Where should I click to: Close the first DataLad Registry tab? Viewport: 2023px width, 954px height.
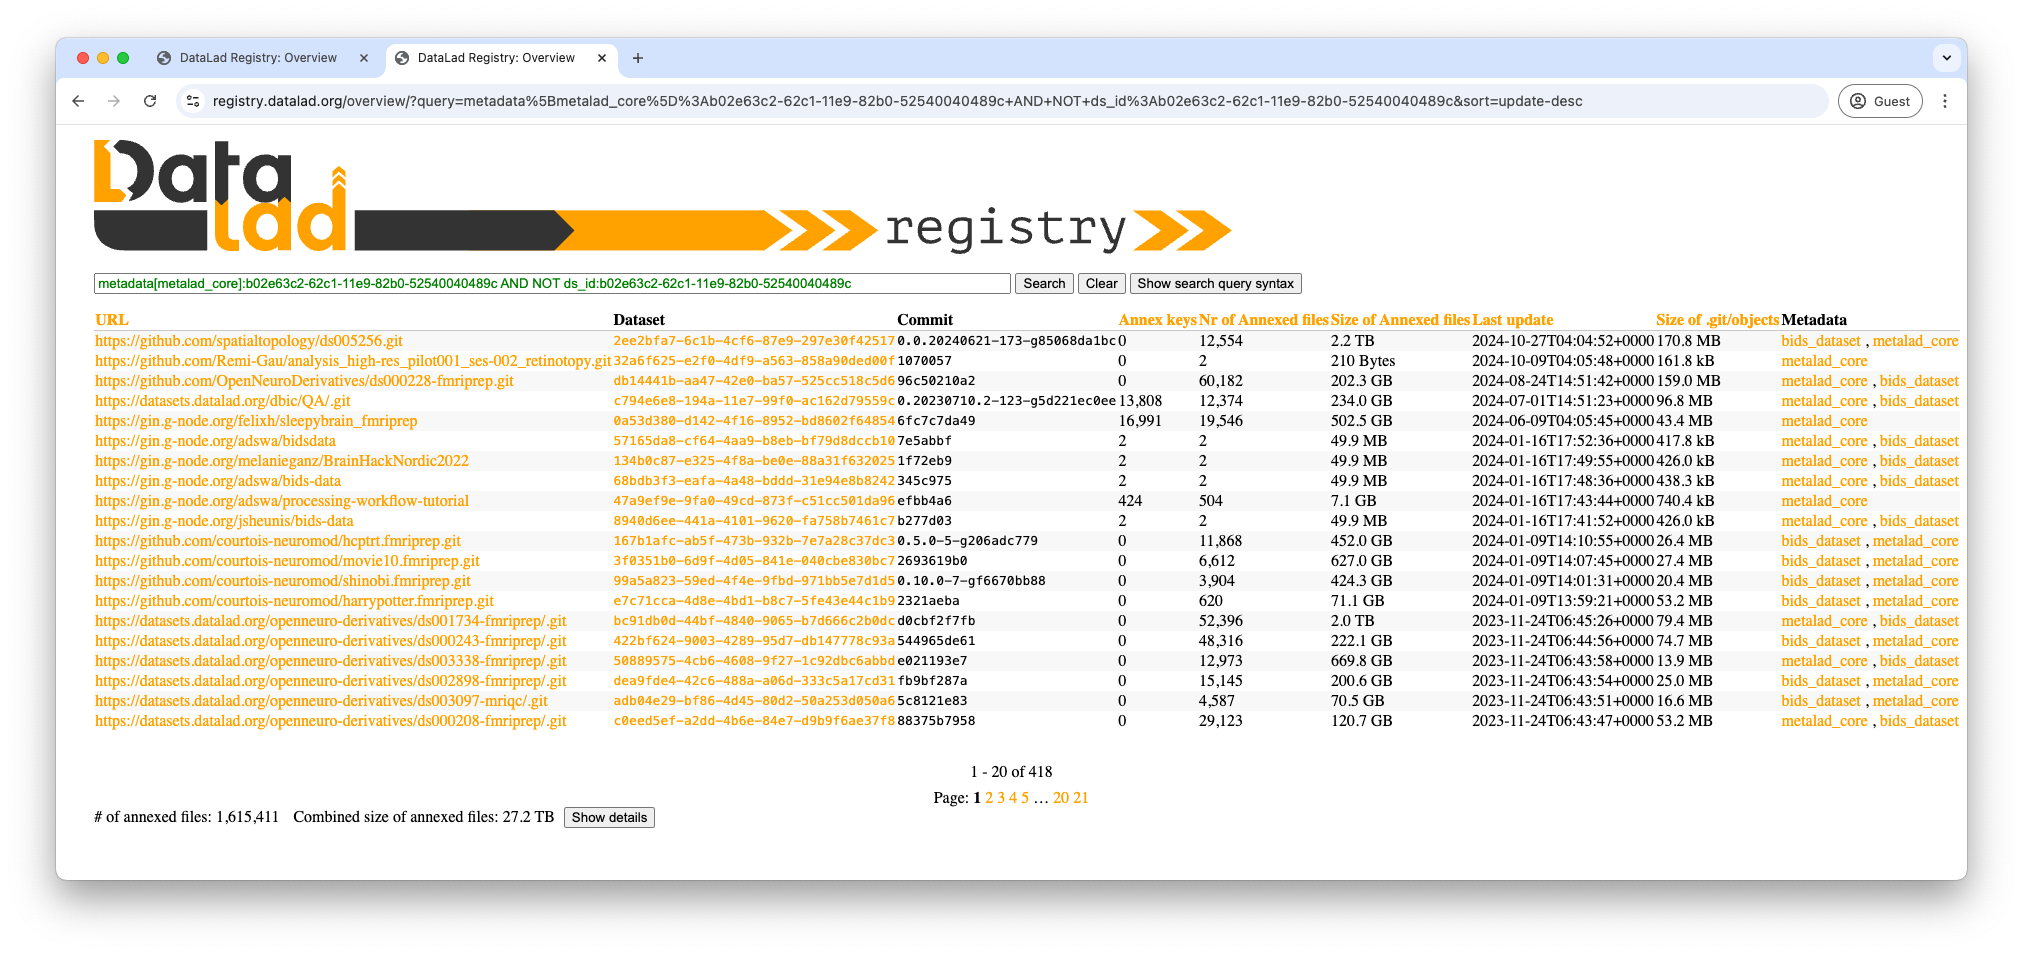[x=364, y=58]
